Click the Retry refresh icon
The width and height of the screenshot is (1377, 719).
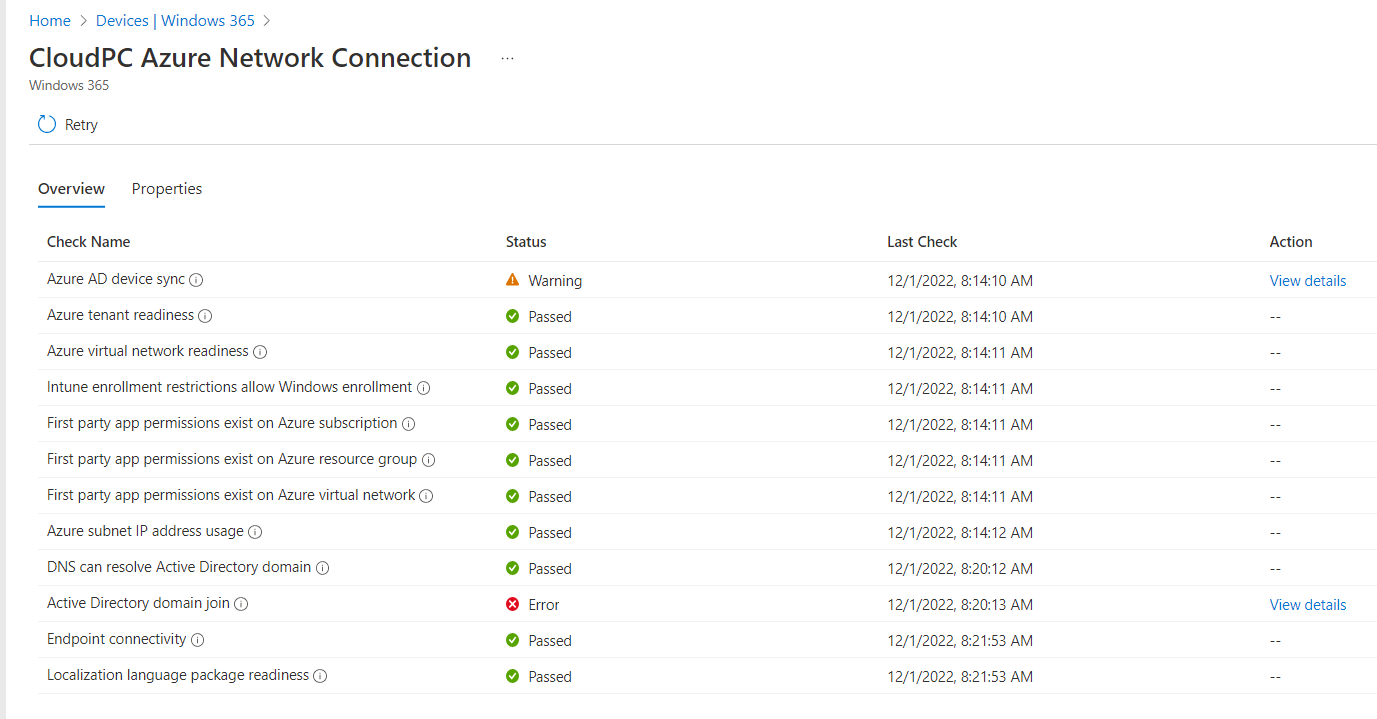(45, 124)
